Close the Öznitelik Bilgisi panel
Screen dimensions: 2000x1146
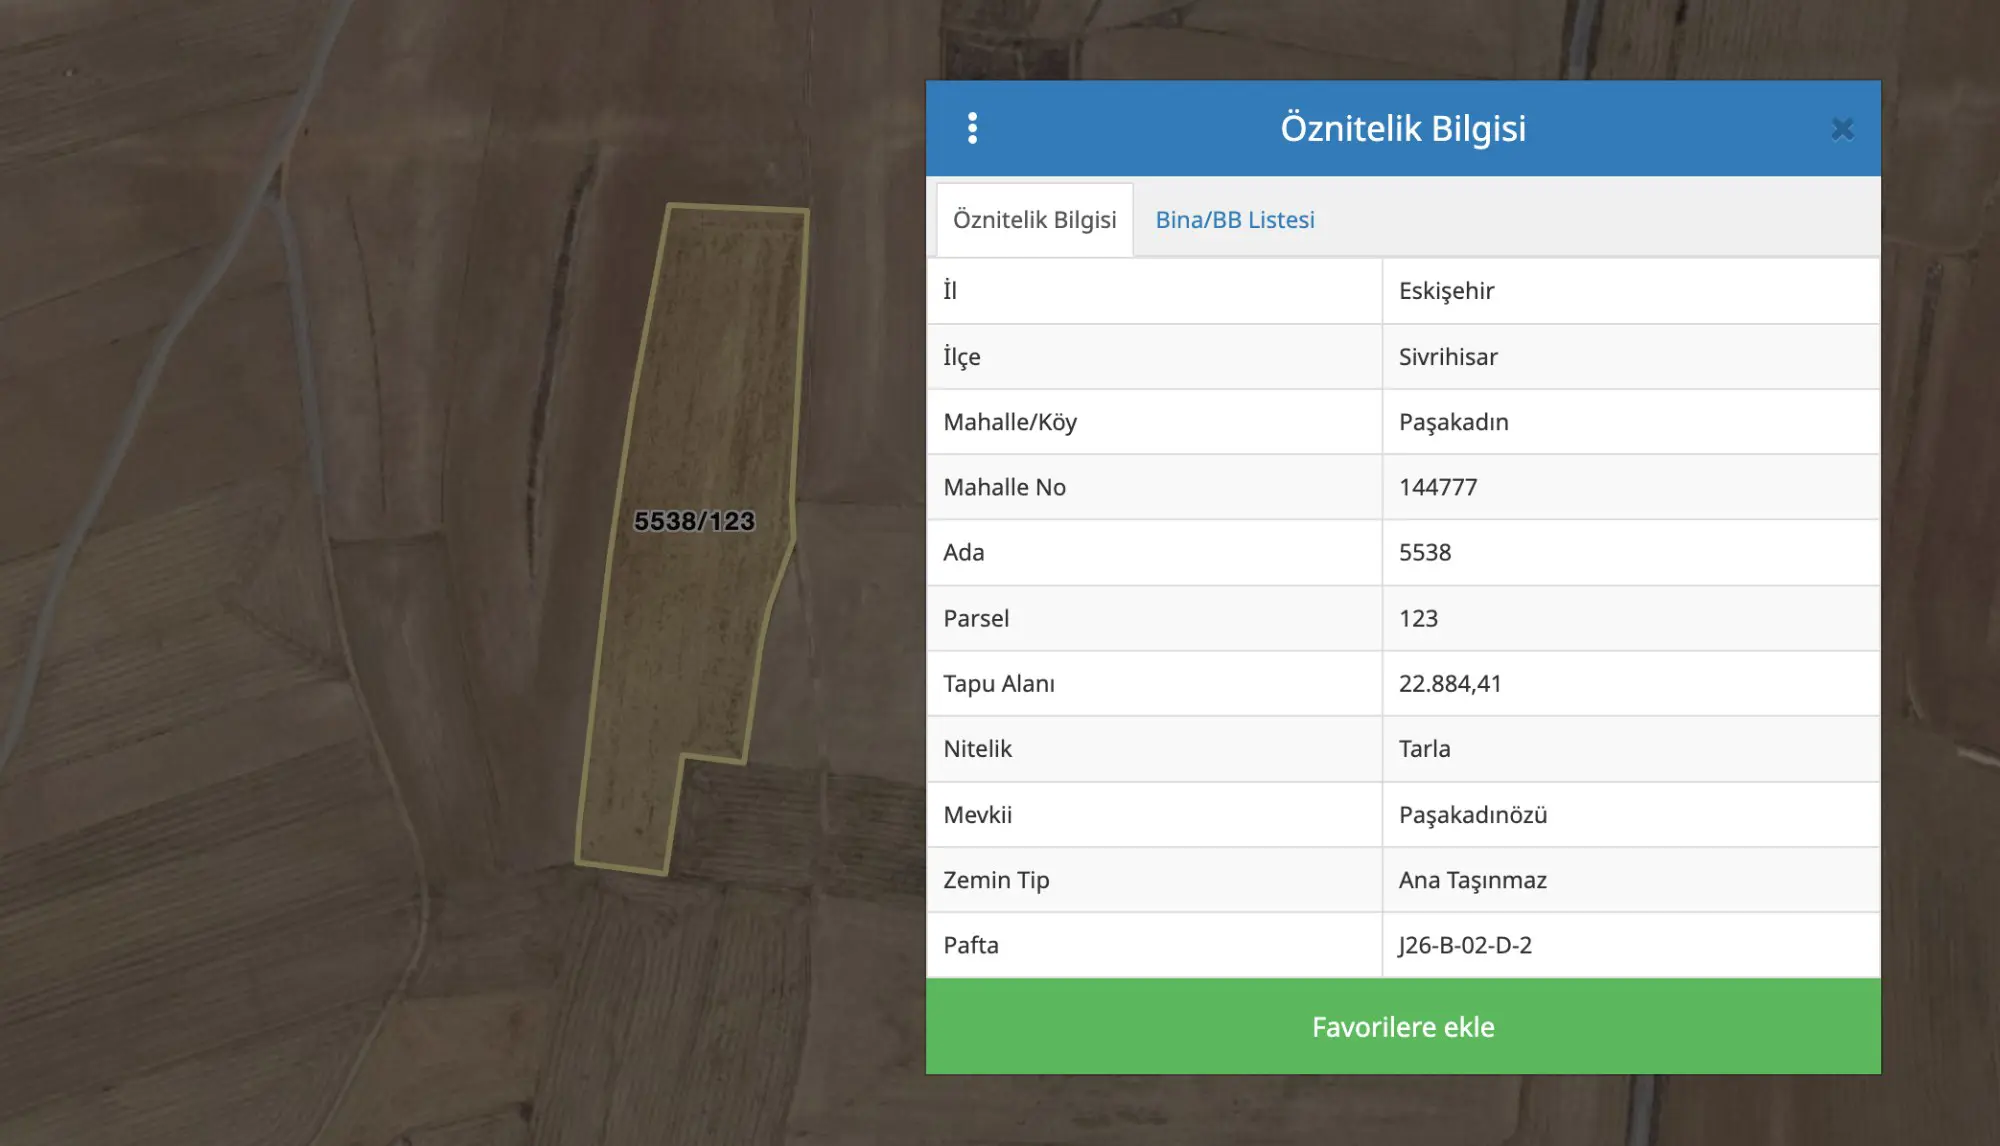point(1842,129)
